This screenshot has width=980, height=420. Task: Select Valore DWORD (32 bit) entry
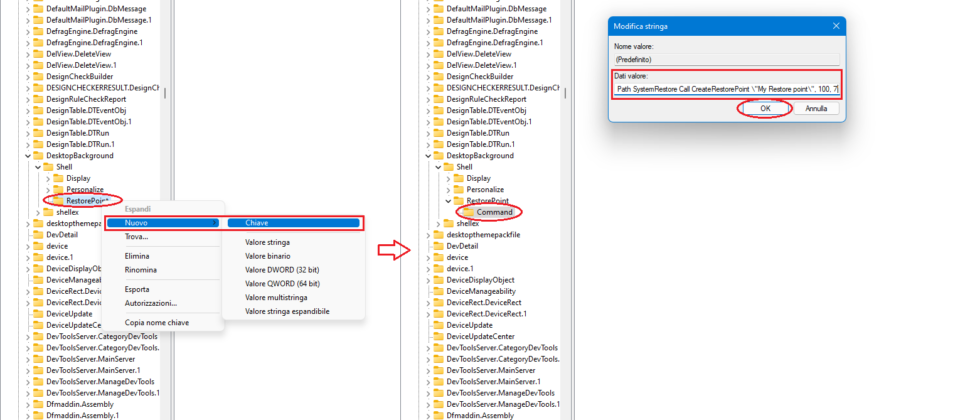pos(282,269)
